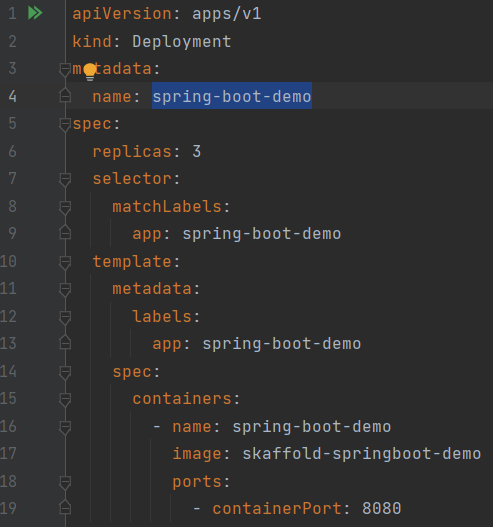The image size is (493, 527).
Task: Click the fold end marker on line 9
Action: pyautogui.click(x=65, y=233)
